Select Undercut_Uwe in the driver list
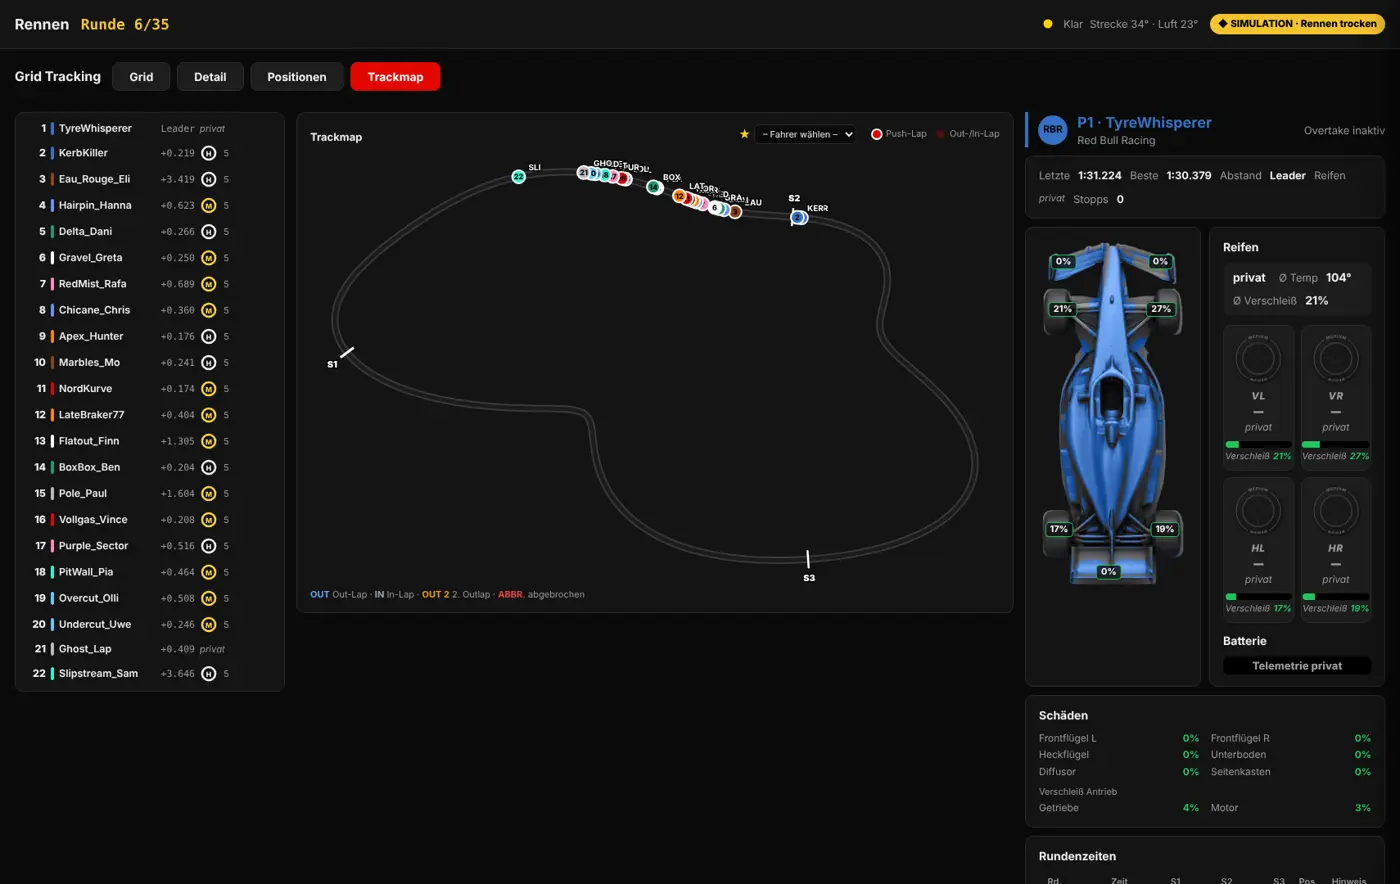 pyautogui.click(x=150, y=624)
